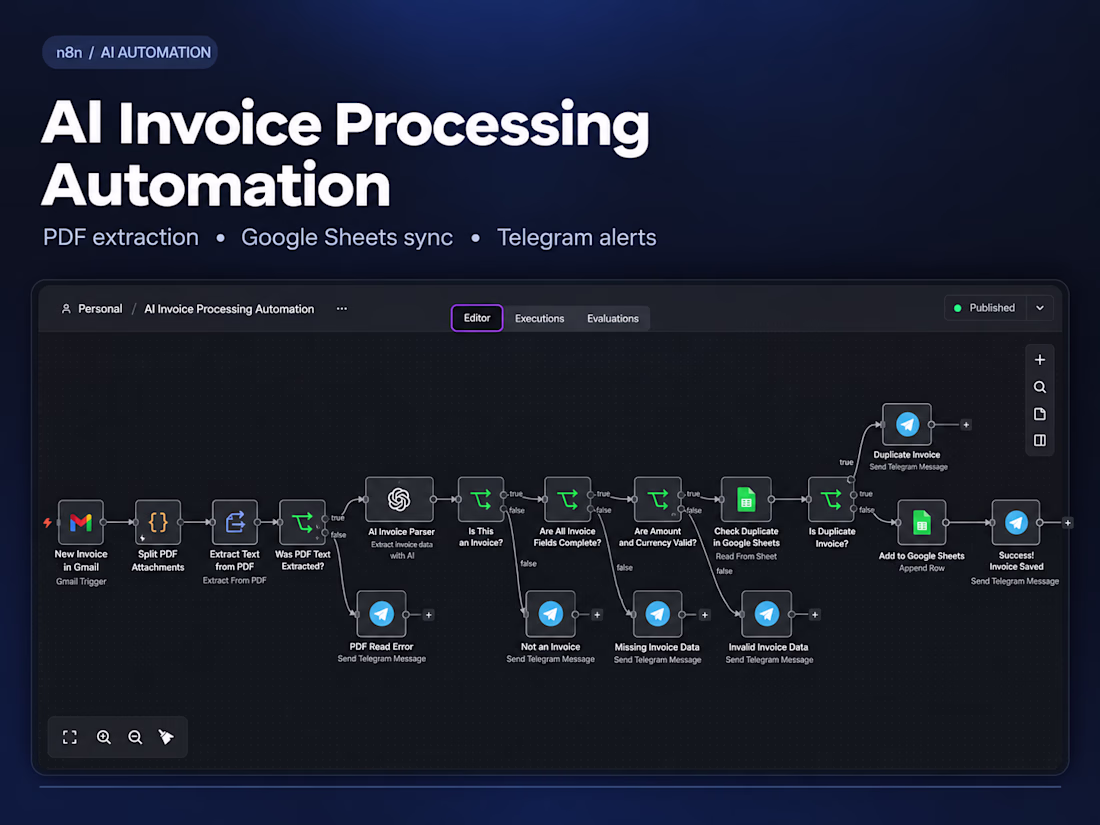1100x825 pixels.
Task: Click the zoom out magnifier icon
Action: click(135, 737)
